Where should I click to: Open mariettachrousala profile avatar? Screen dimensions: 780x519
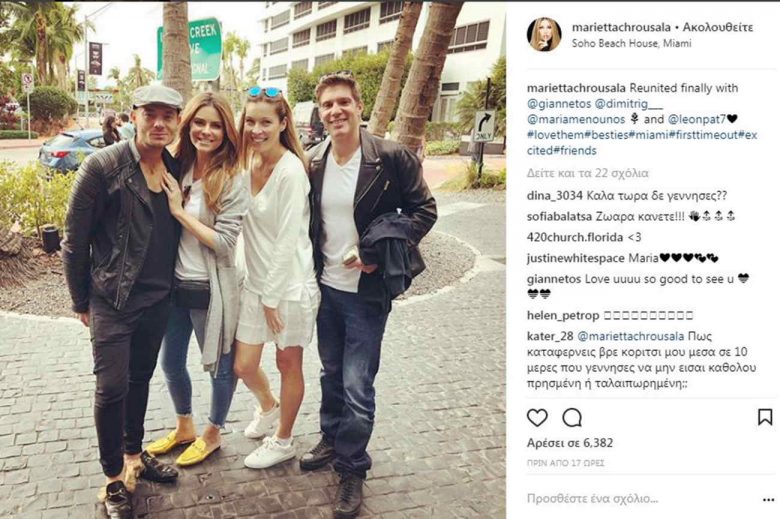pos(544,34)
